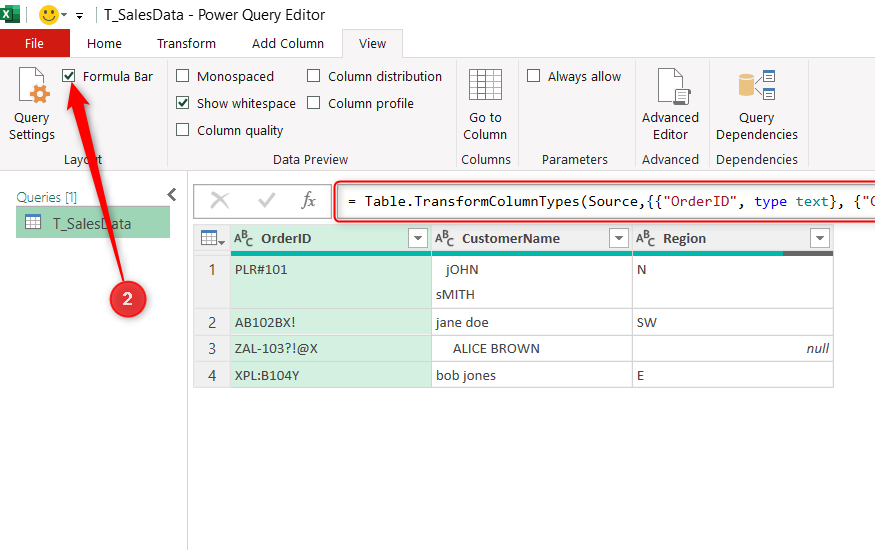This screenshot has height=550, width=875.
Task: Switch to the Transform tab
Action: pos(186,44)
